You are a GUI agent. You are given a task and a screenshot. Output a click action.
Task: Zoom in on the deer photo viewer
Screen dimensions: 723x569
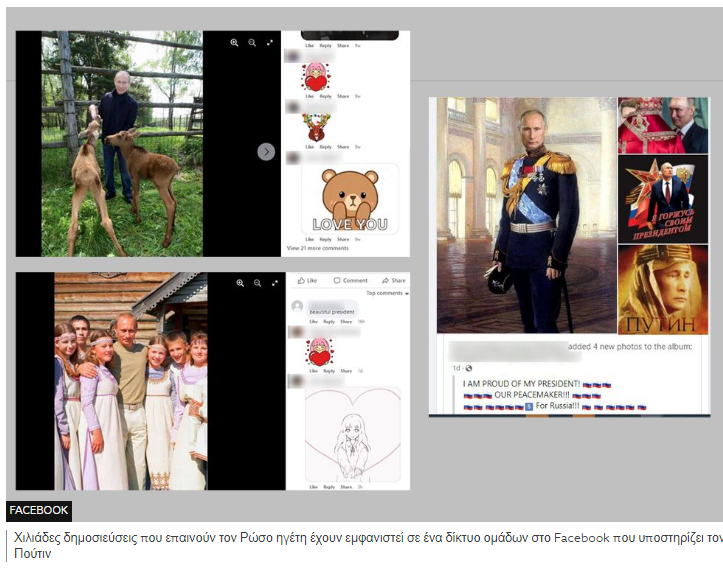point(234,43)
